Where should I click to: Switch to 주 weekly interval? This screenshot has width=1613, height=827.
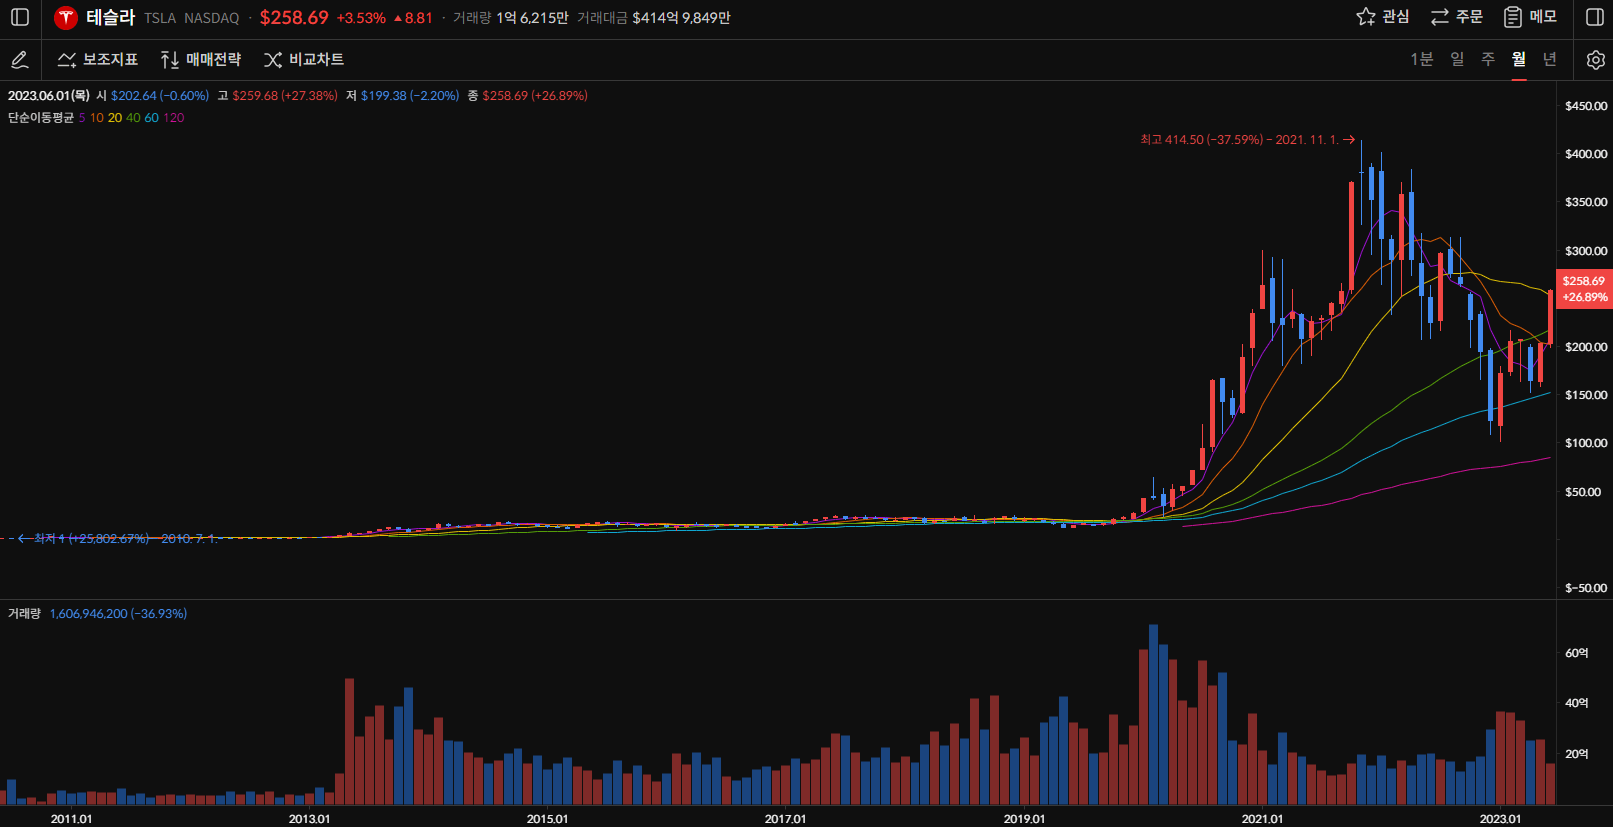(x=1488, y=60)
